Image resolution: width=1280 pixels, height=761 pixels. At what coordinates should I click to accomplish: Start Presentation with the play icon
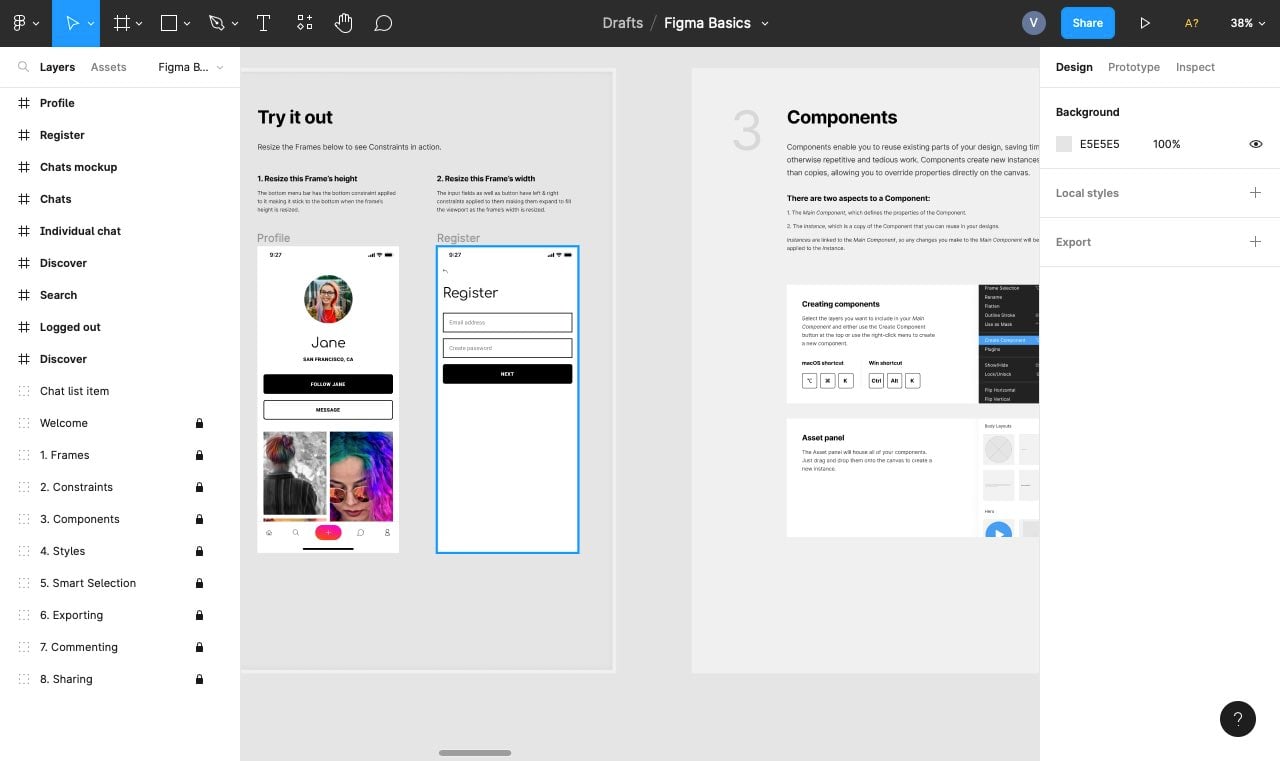[x=1145, y=22]
